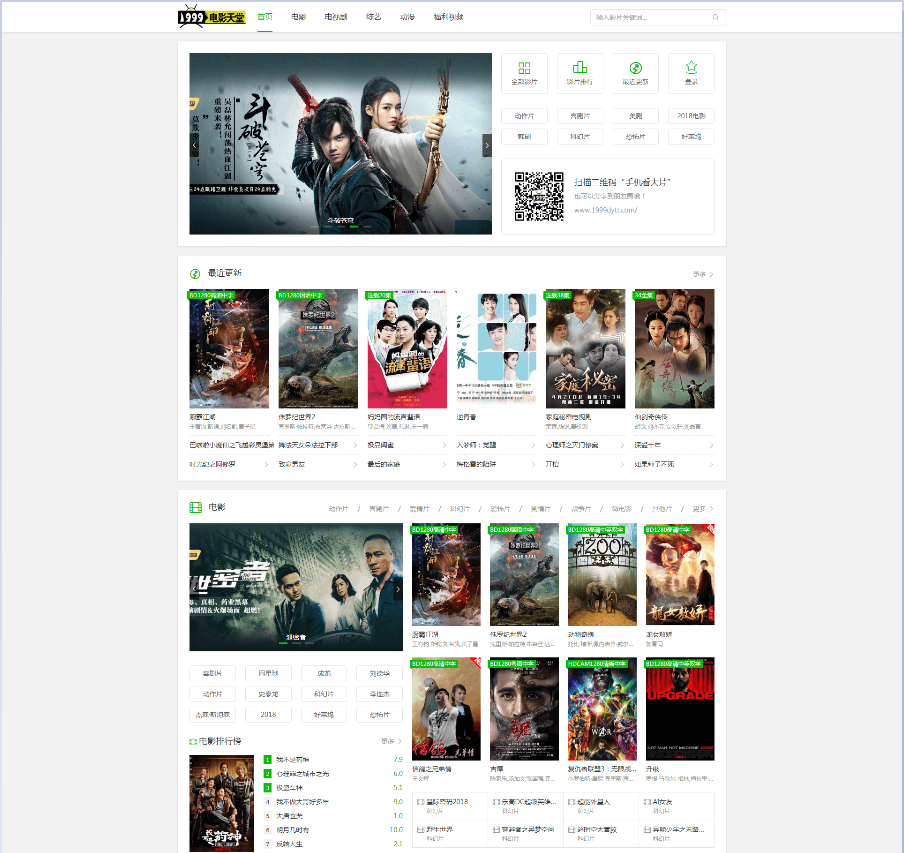Viewport: 904px width, 853px height.
Task: Click the chevron on the 致命男友 row
Action: pos(355,464)
